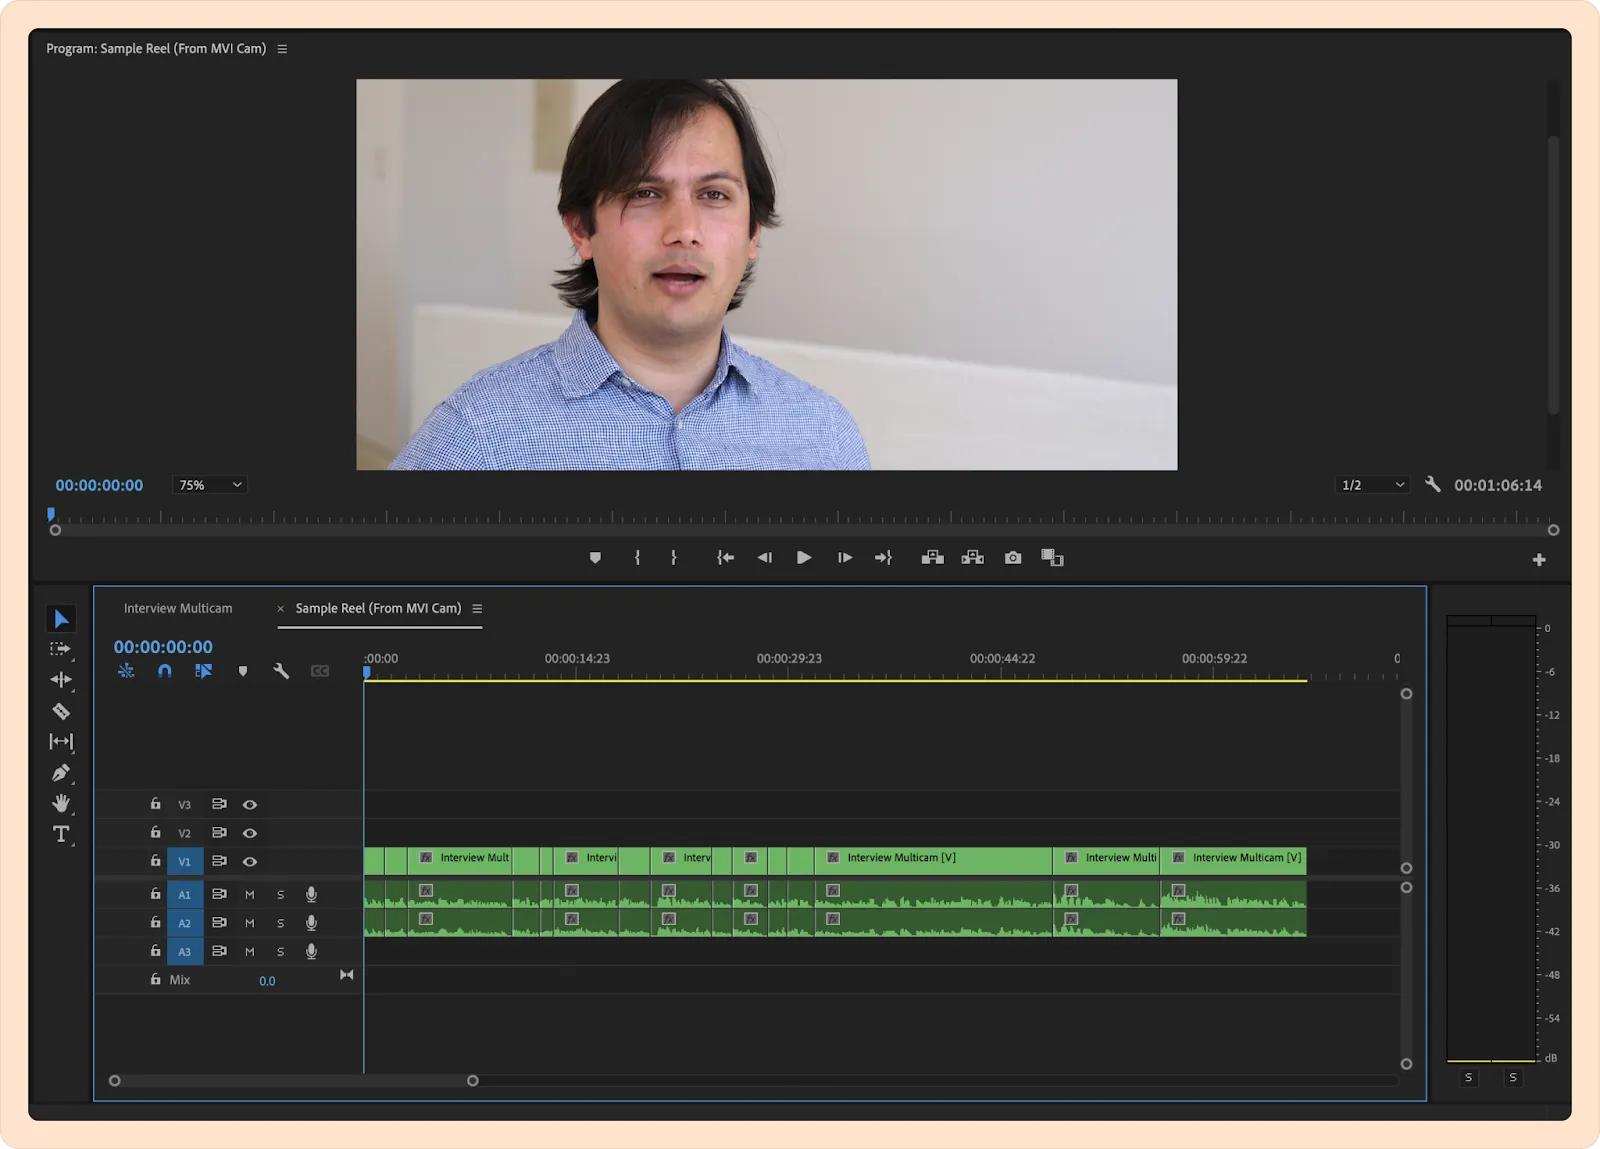Open Program Monitor wrench settings
1600x1149 pixels.
(1433, 485)
